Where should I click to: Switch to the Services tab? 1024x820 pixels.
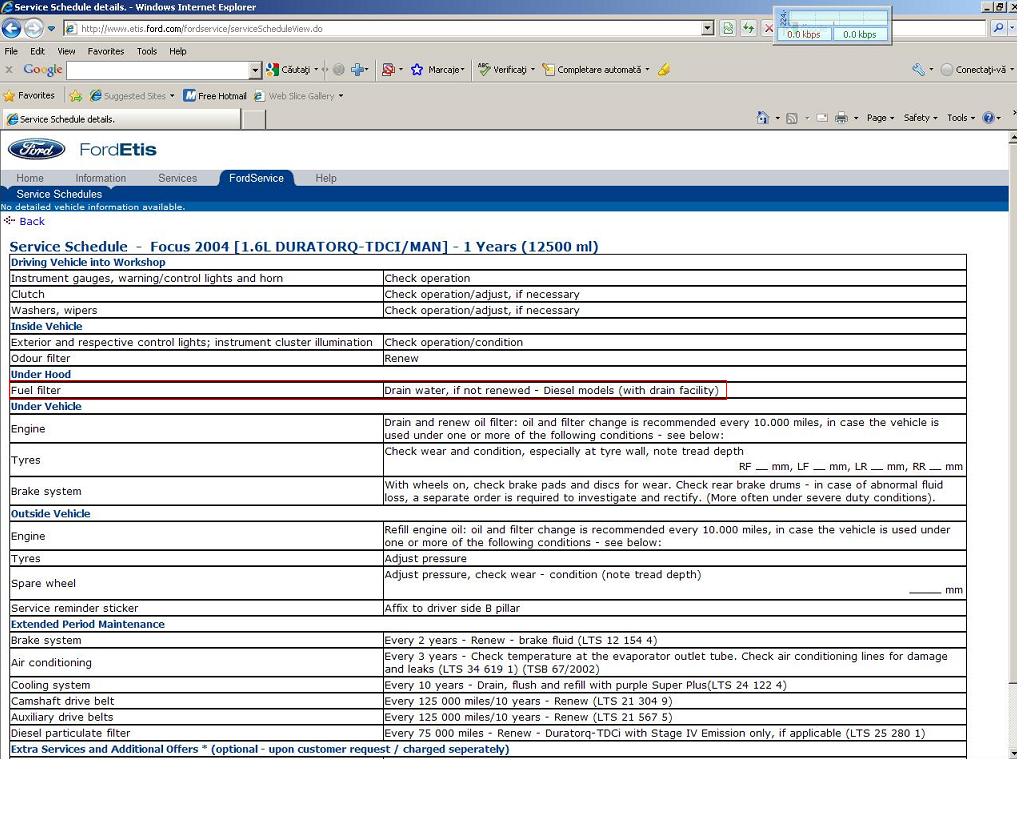tap(177, 178)
